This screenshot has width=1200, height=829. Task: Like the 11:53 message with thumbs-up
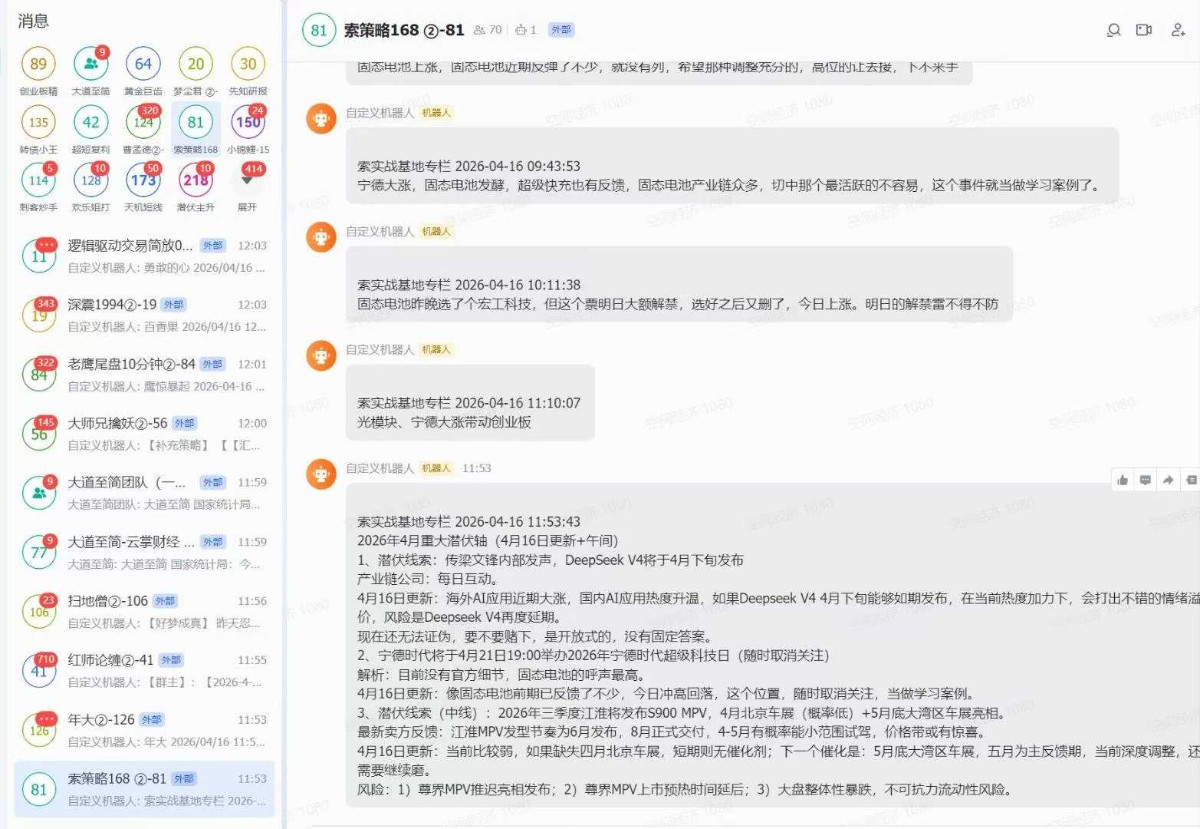point(1123,480)
